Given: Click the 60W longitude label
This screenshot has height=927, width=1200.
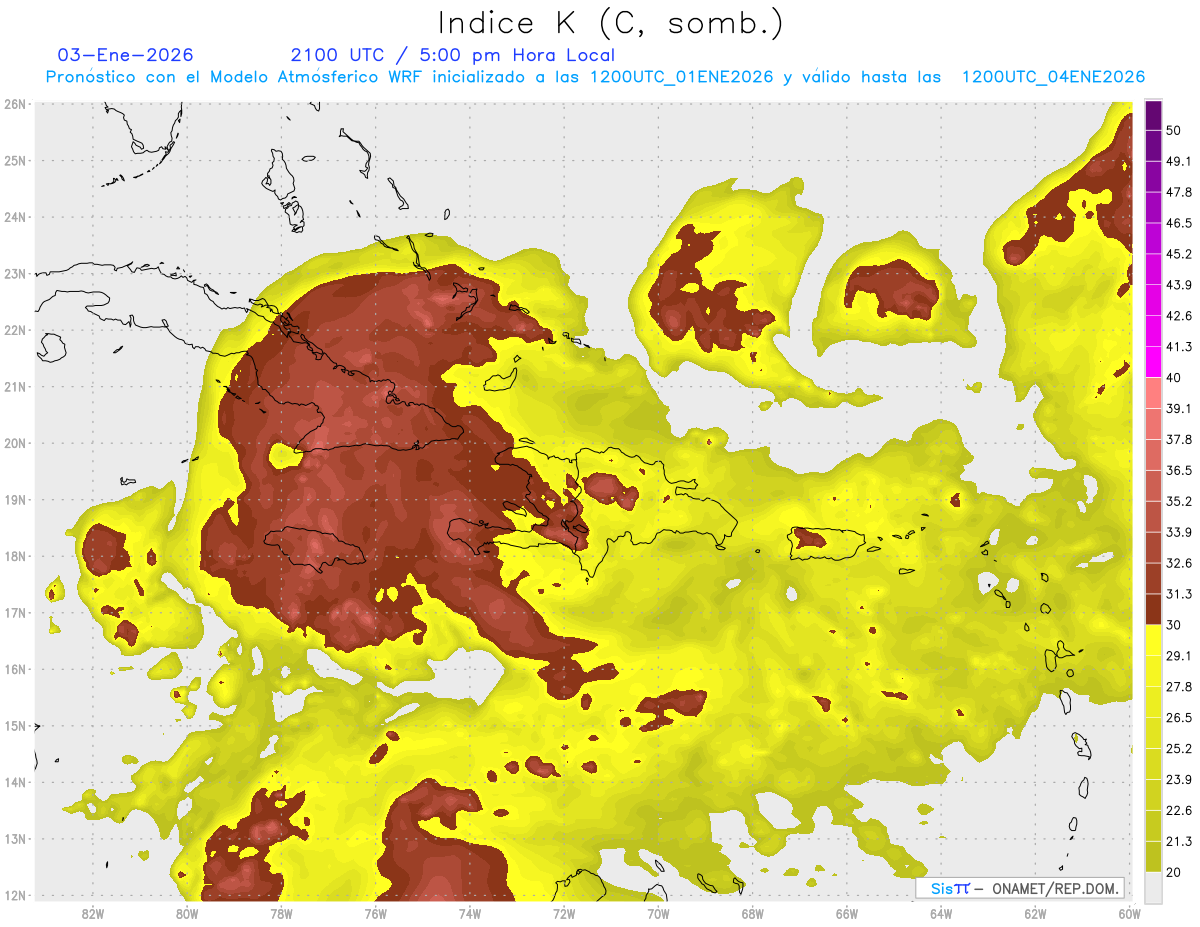Looking at the screenshot, I should tap(1129, 913).
